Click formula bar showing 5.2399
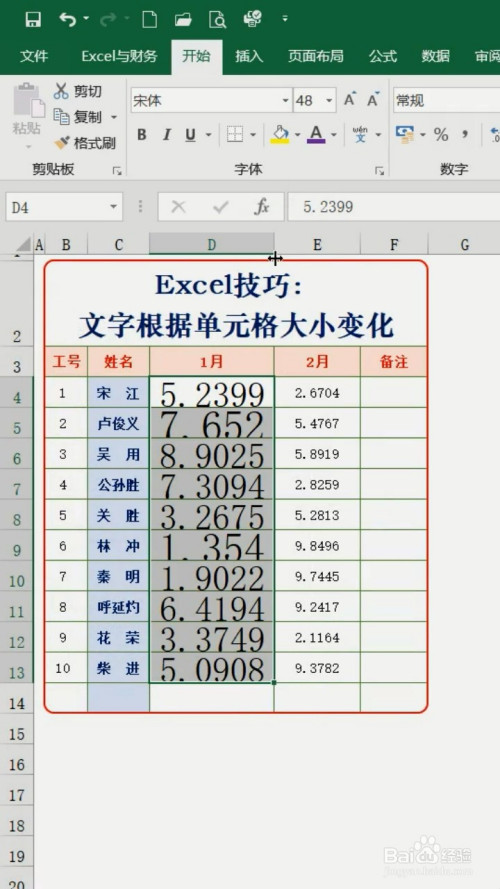This screenshot has width=500, height=889. pos(394,207)
